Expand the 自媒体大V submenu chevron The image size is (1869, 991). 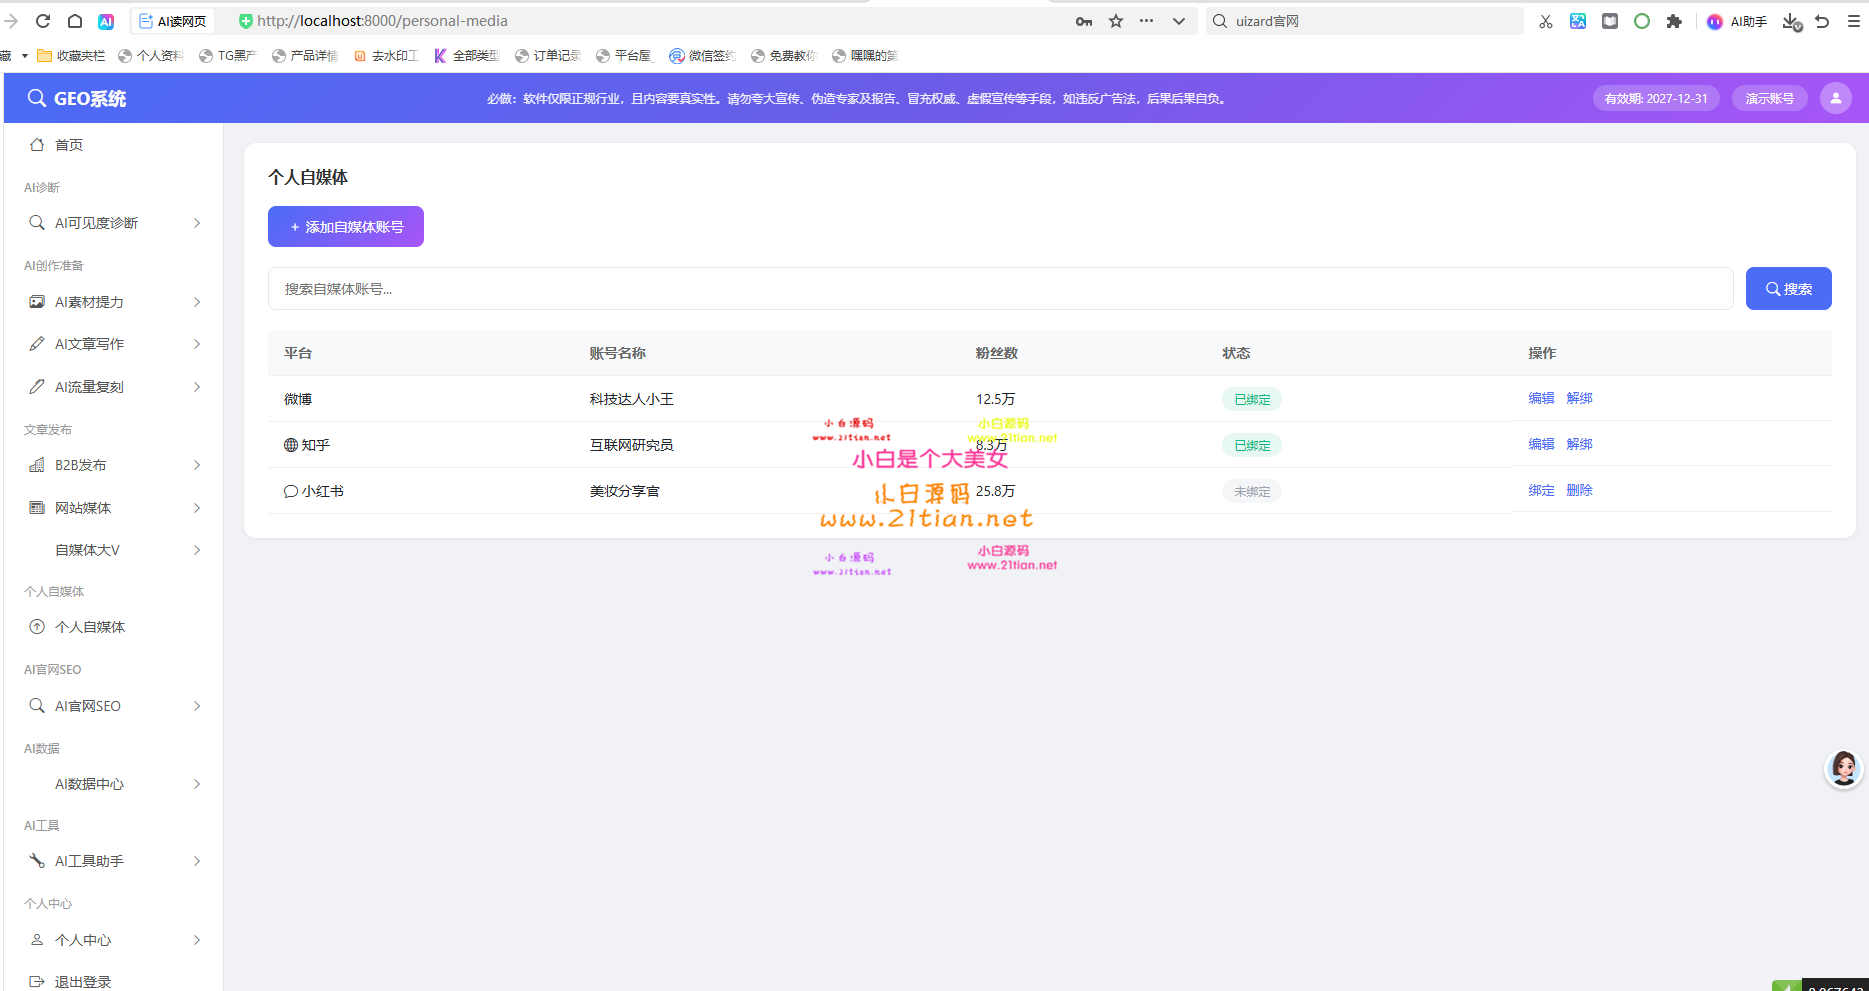click(x=197, y=550)
